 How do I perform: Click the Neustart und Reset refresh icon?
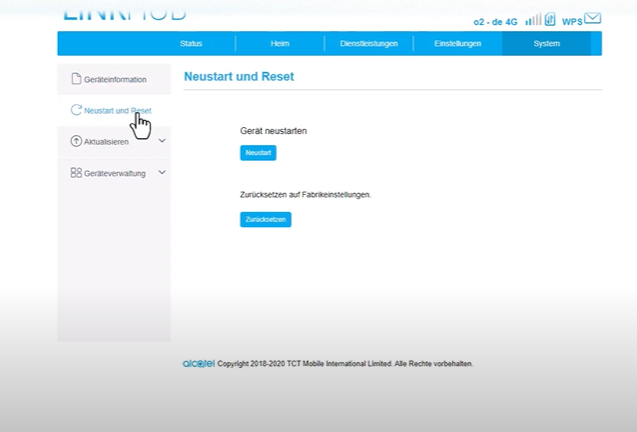[x=76, y=110]
